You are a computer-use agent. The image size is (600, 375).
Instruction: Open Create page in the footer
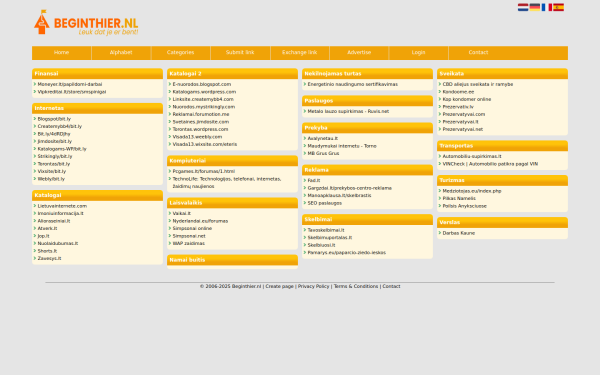coord(279,286)
